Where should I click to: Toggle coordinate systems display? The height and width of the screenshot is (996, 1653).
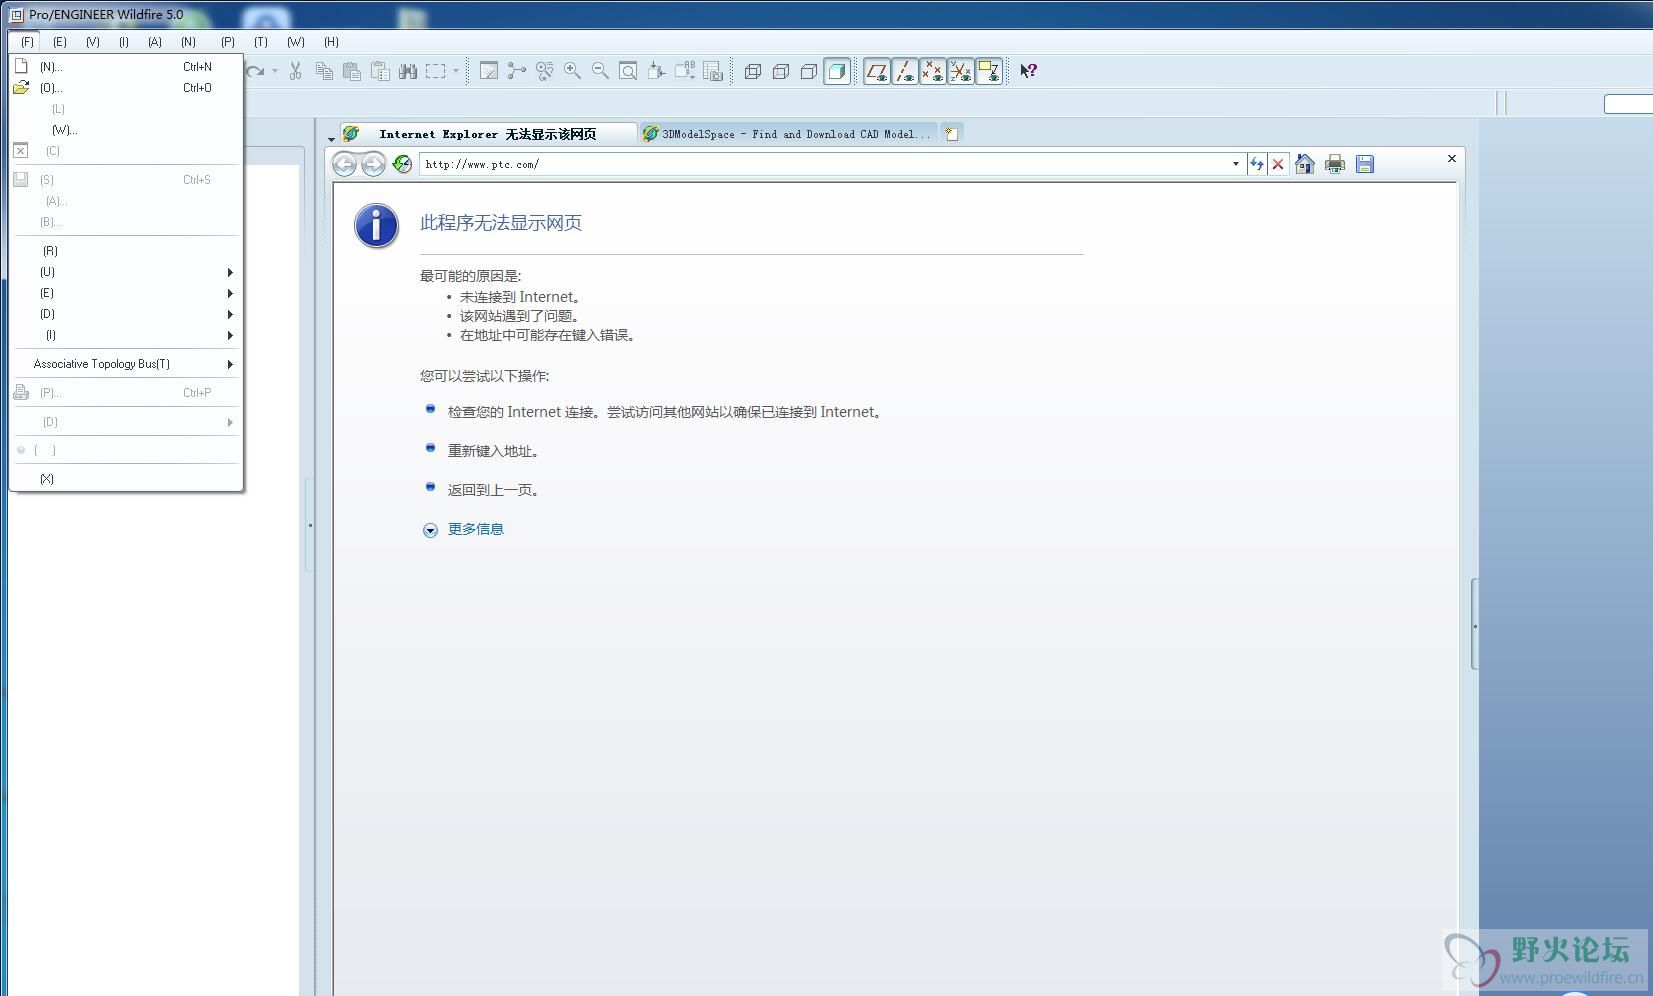click(x=961, y=71)
